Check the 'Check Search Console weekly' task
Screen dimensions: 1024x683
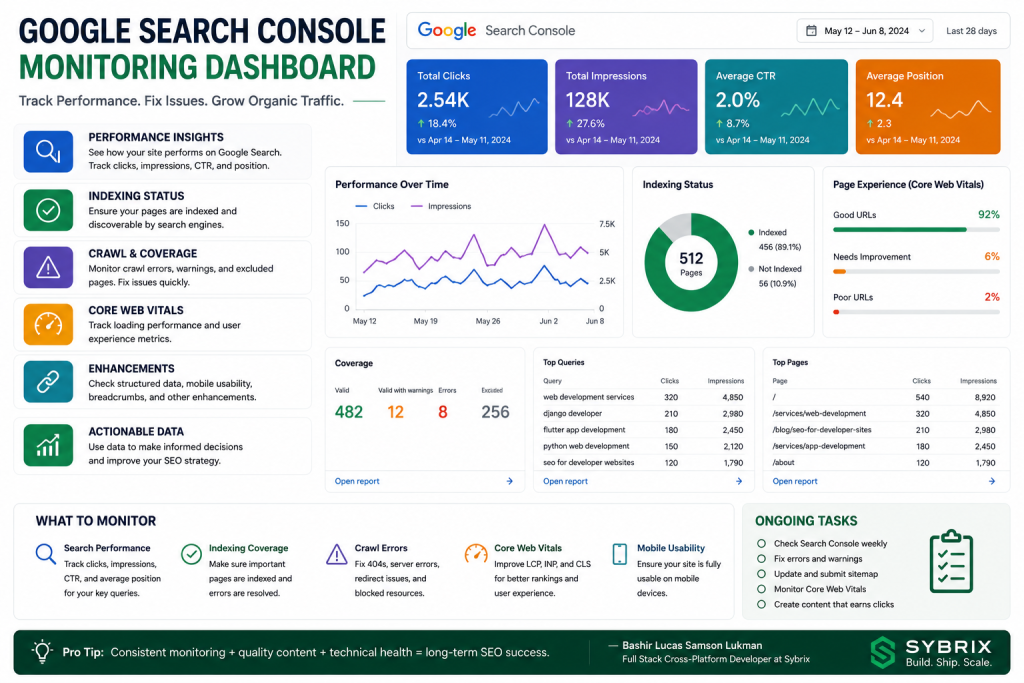[761, 543]
